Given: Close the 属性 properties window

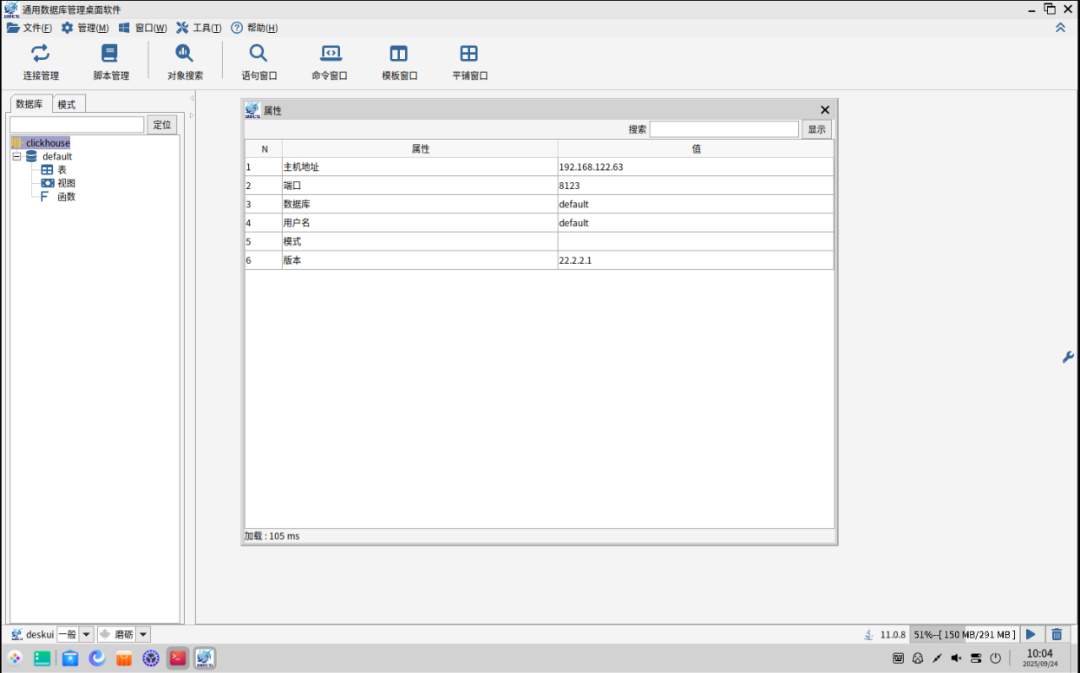Looking at the screenshot, I should point(824,110).
